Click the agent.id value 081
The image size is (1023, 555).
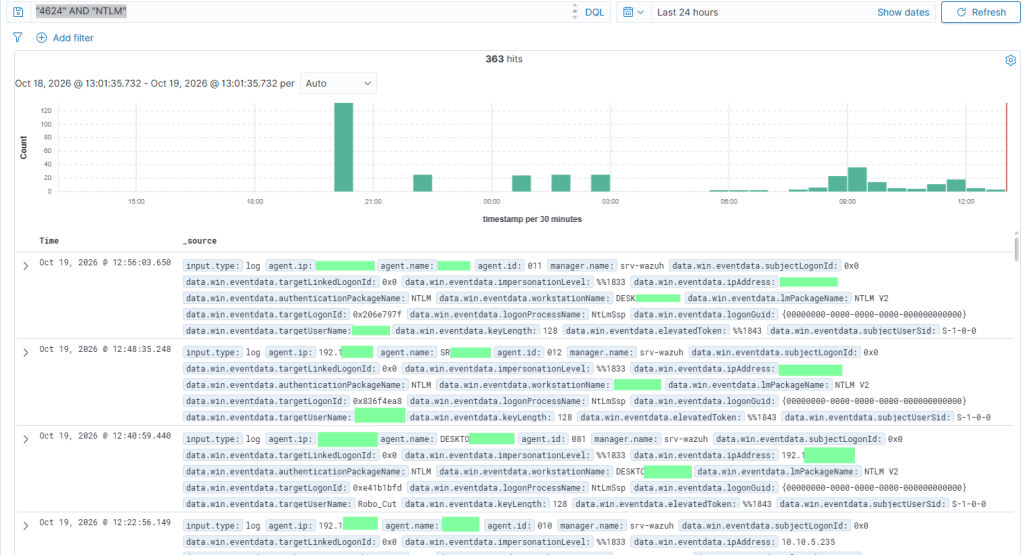579,439
